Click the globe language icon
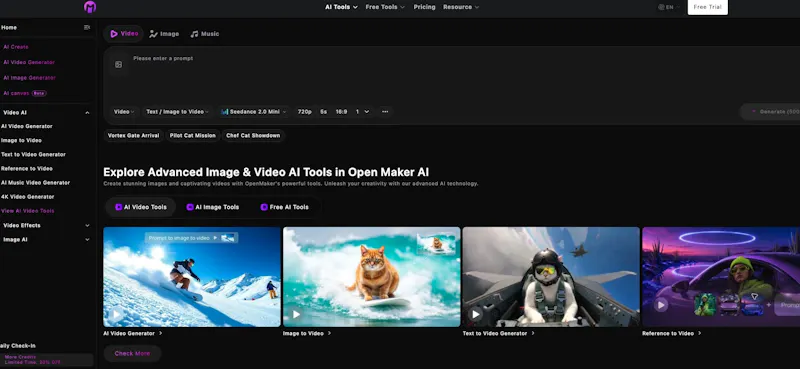This screenshot has height=369, width=800. click(661, 7)
